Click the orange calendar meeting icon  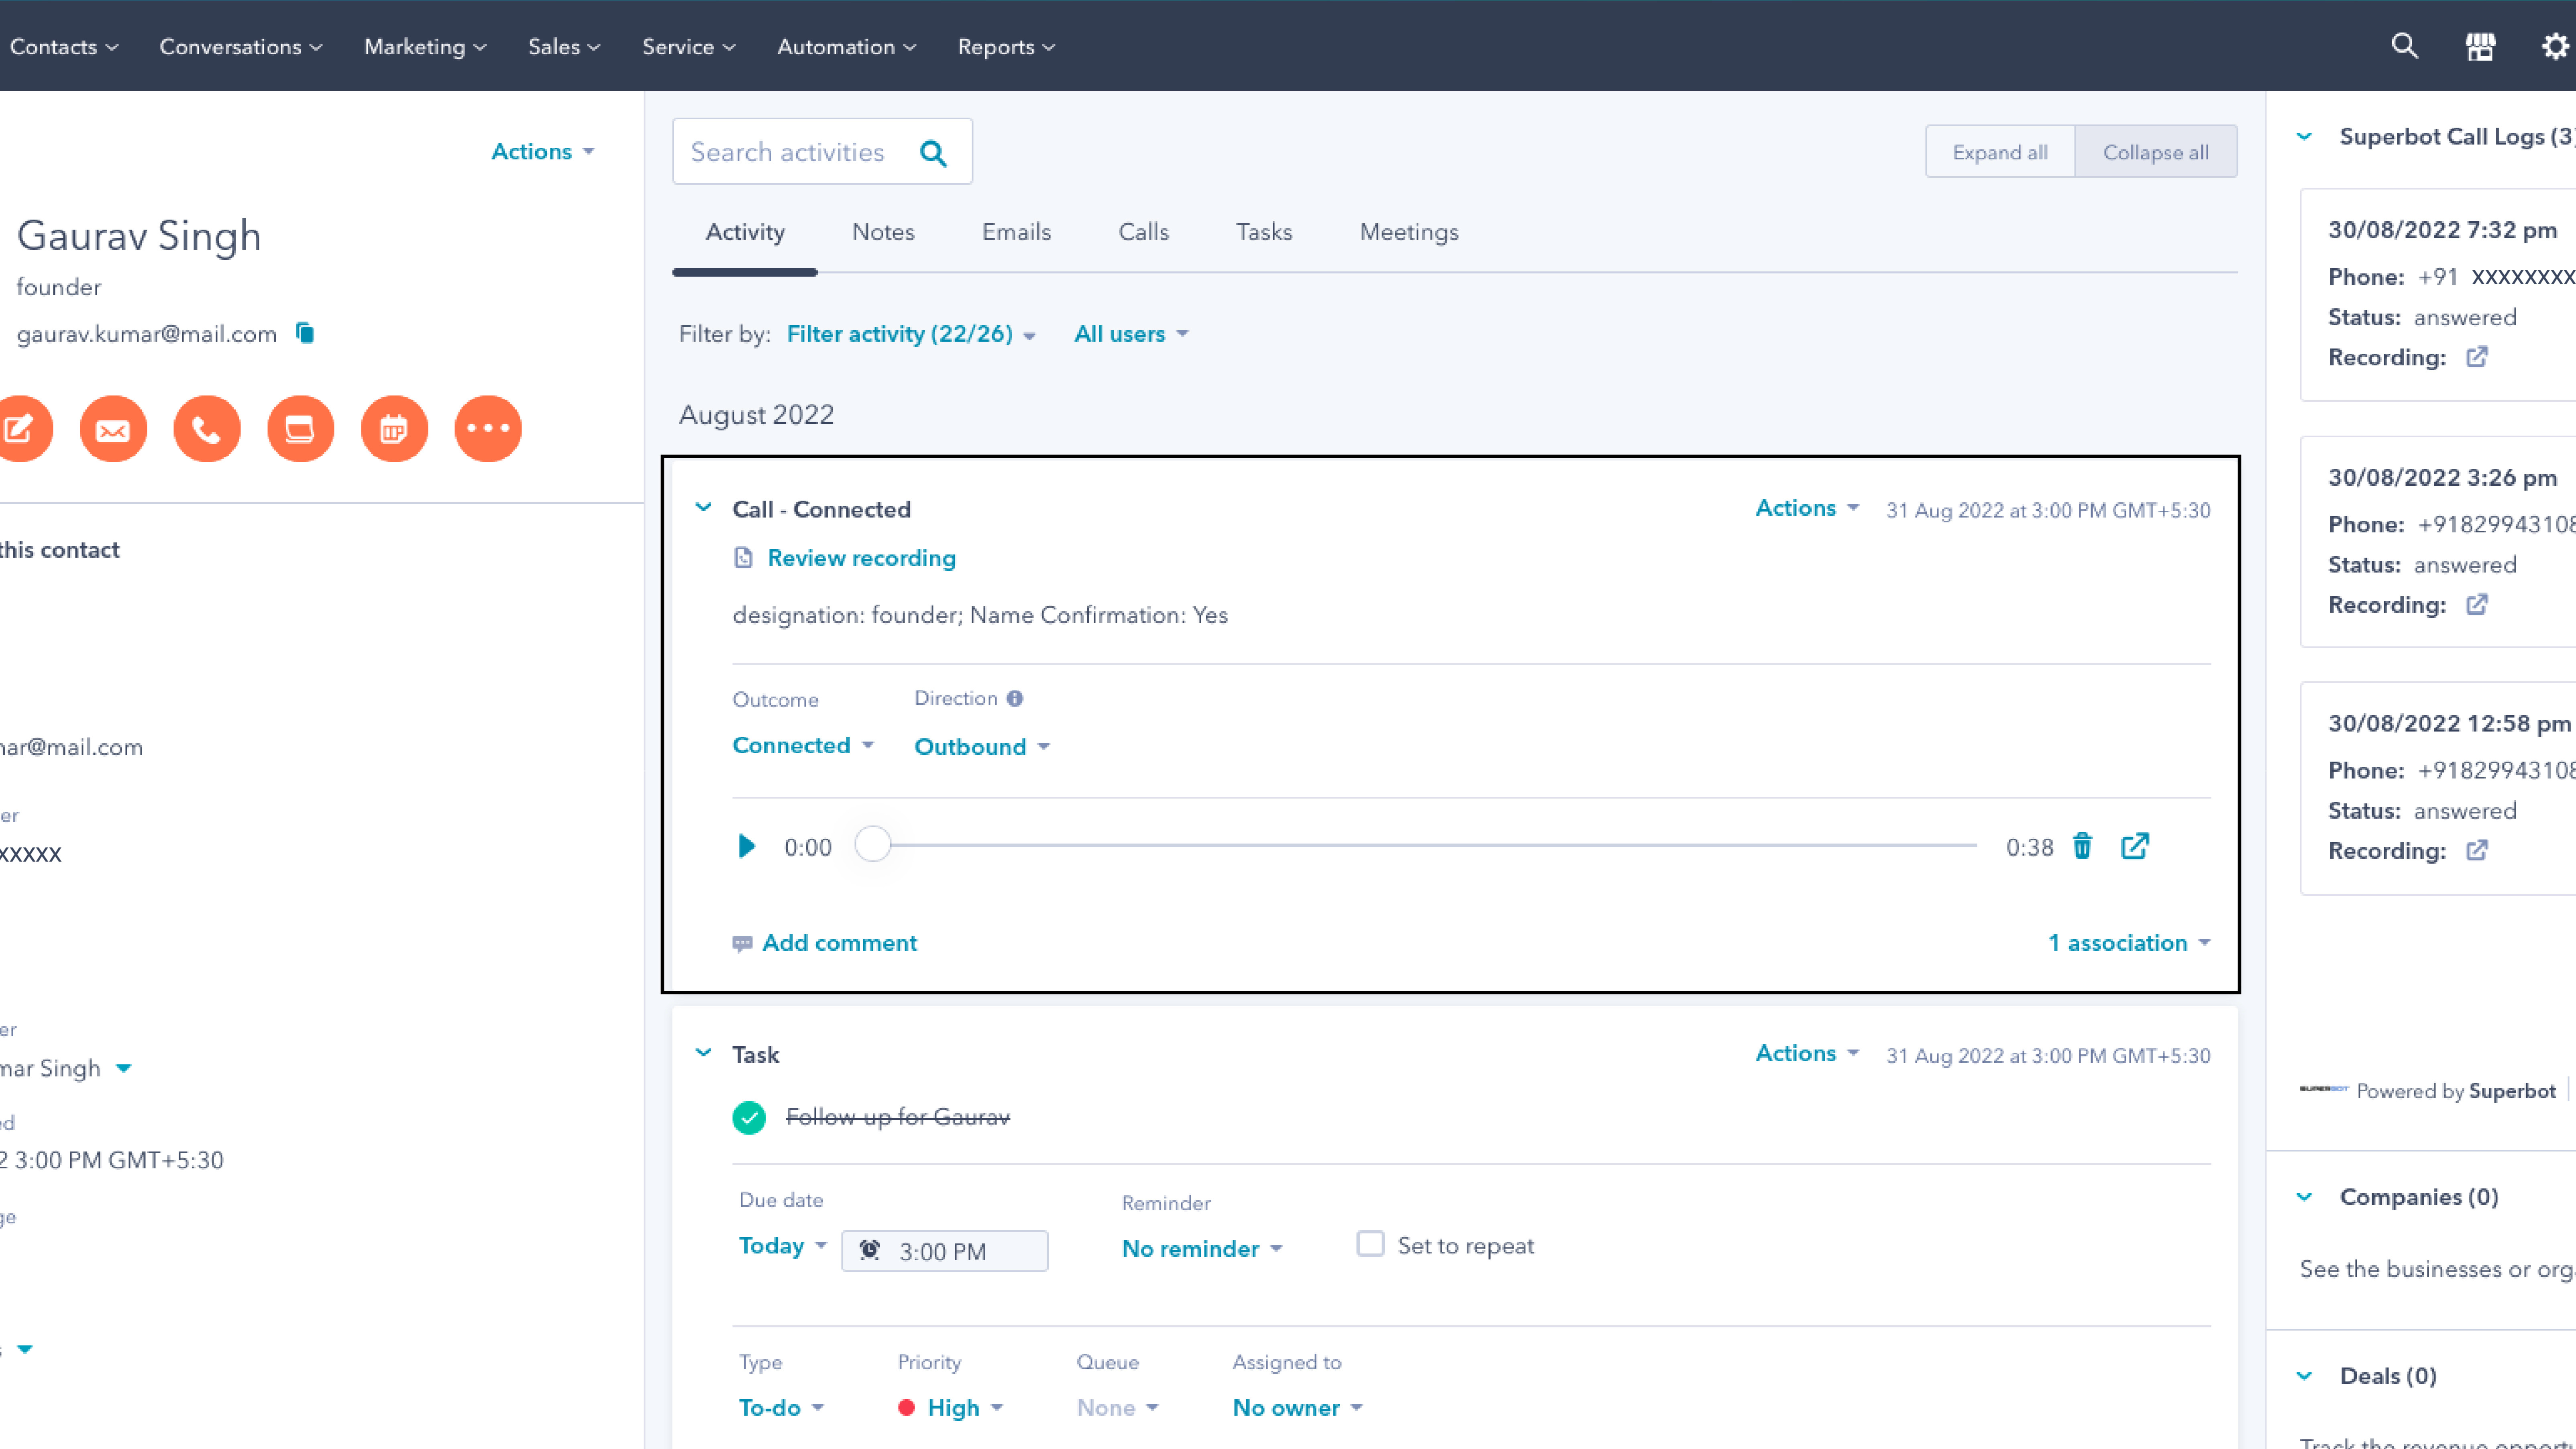(x=394, y=429)
